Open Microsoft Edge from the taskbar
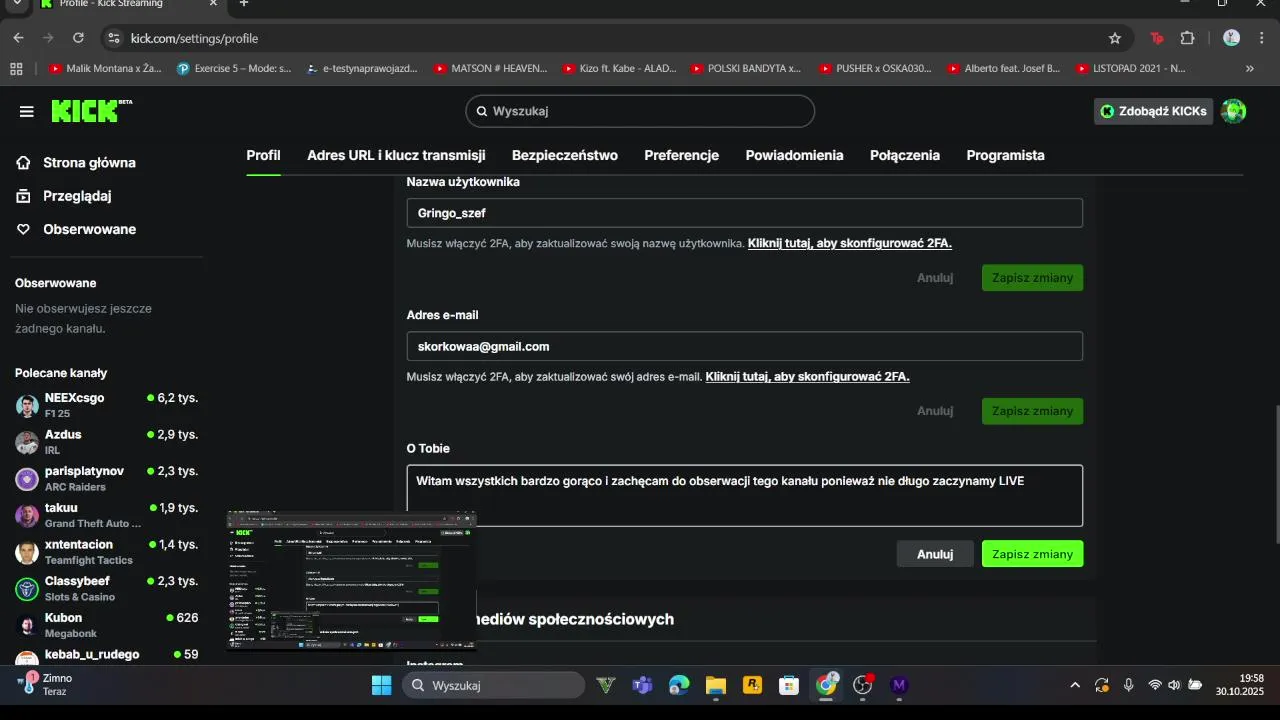Image resolution: width=1280 pixels, height=720 pixels. tap(679, 685)
